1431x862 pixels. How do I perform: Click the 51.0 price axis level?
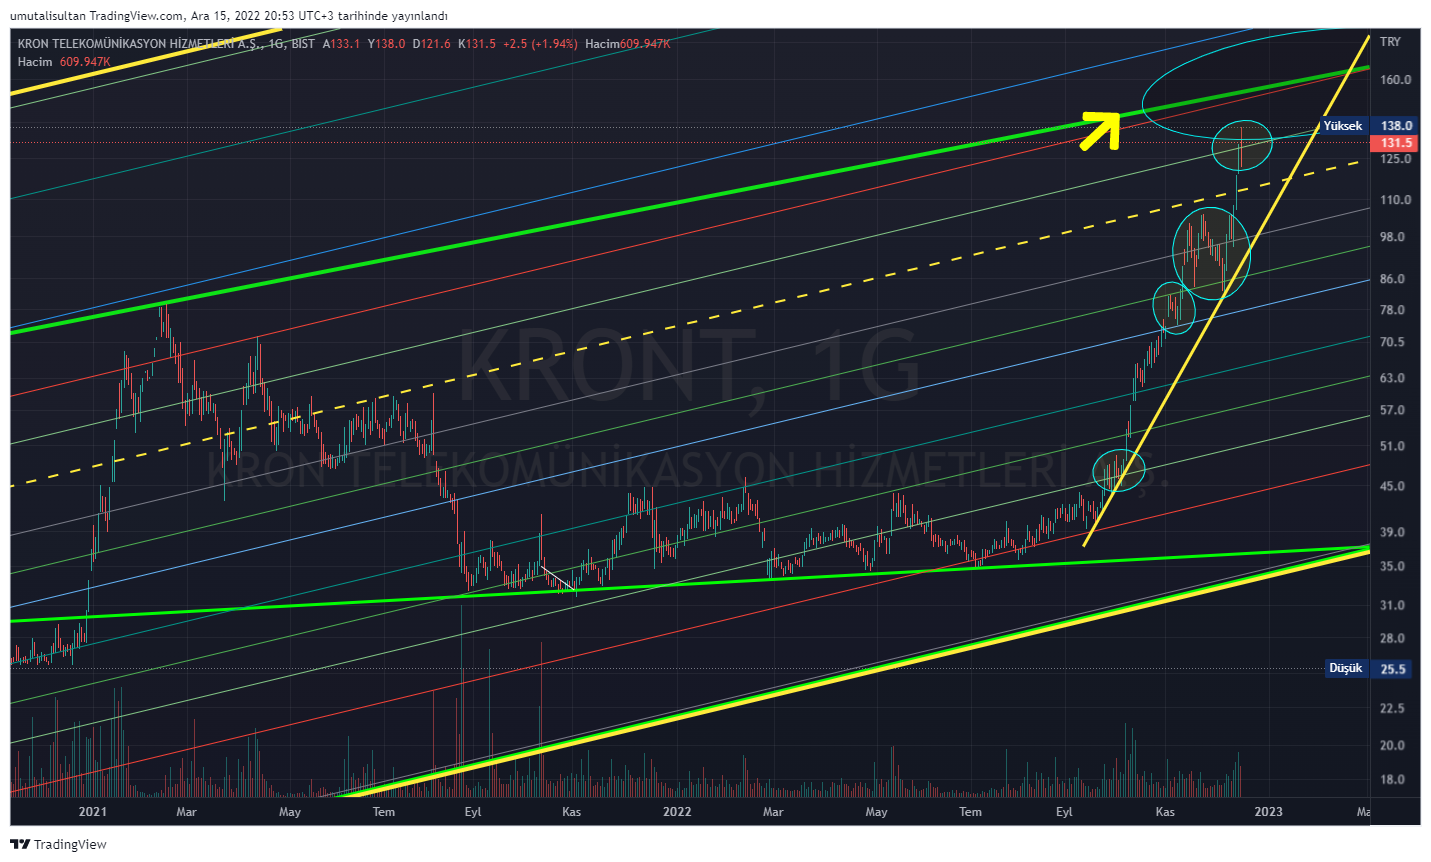point(1392,446)
